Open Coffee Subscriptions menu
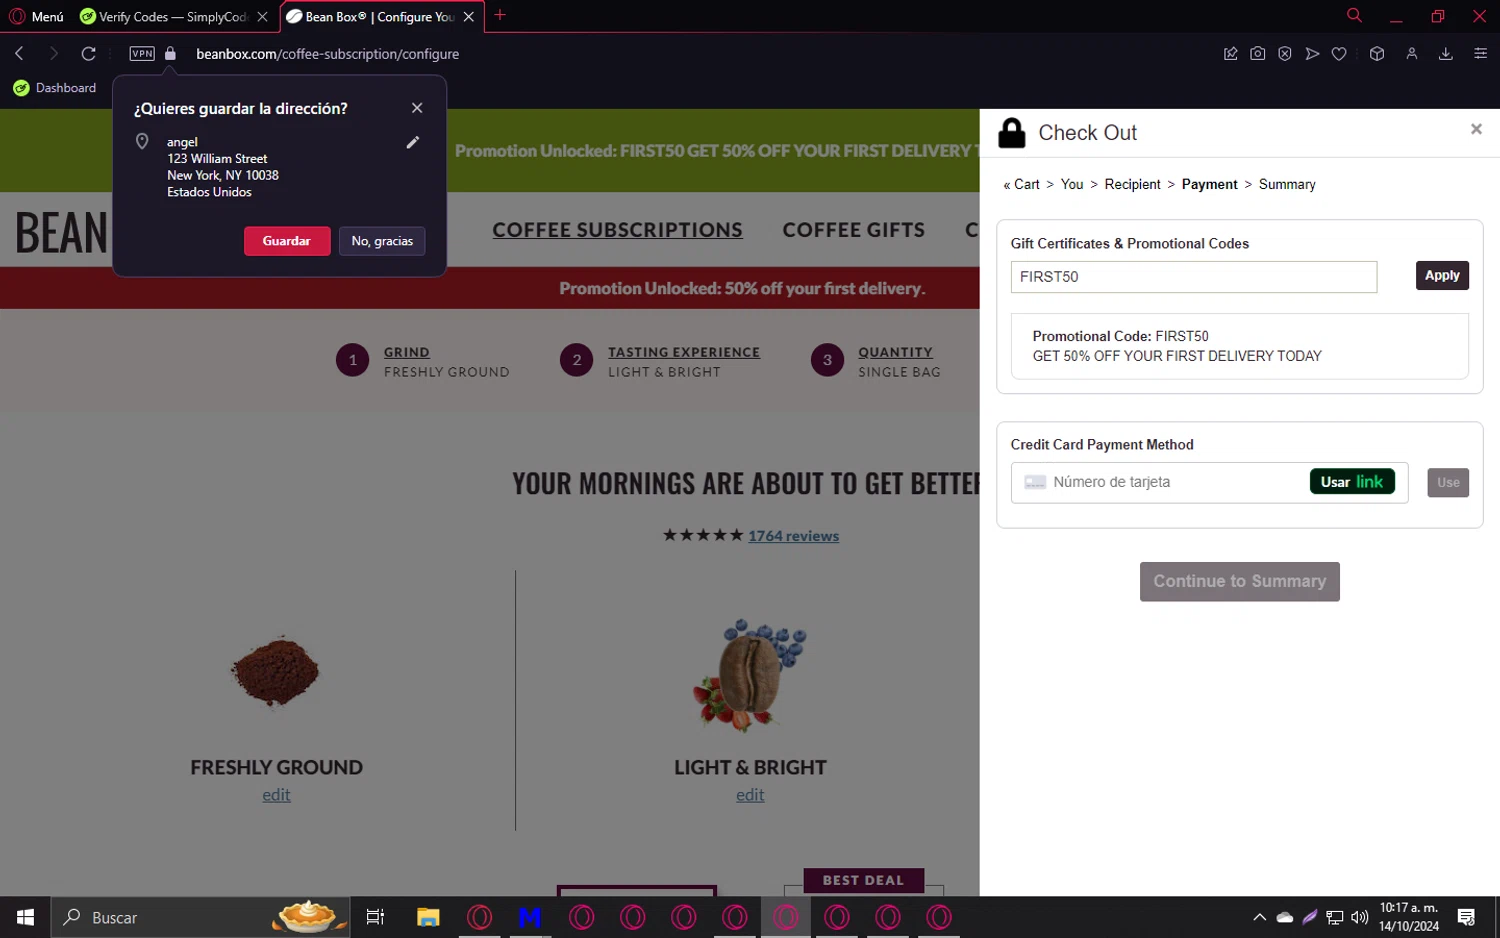Screen dimensions: 1500x938 617,230
